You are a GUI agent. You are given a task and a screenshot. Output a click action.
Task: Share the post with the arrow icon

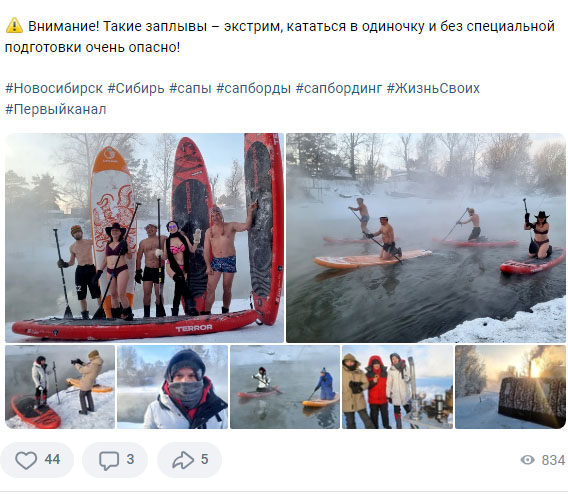point(183,460)
